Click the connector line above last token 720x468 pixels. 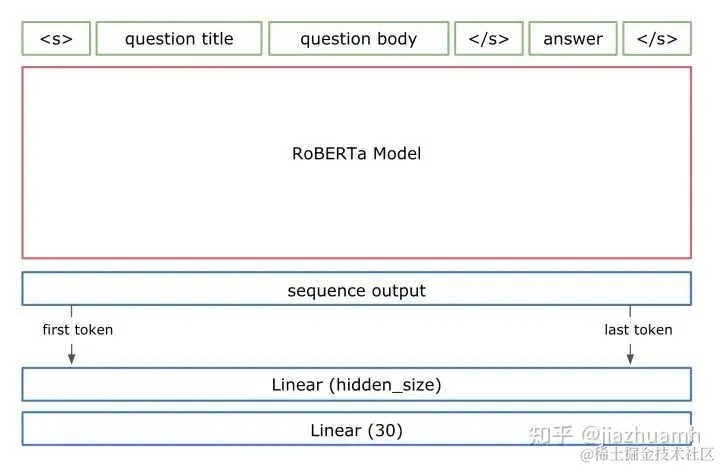pyautogui.click(x=631, y=312)
